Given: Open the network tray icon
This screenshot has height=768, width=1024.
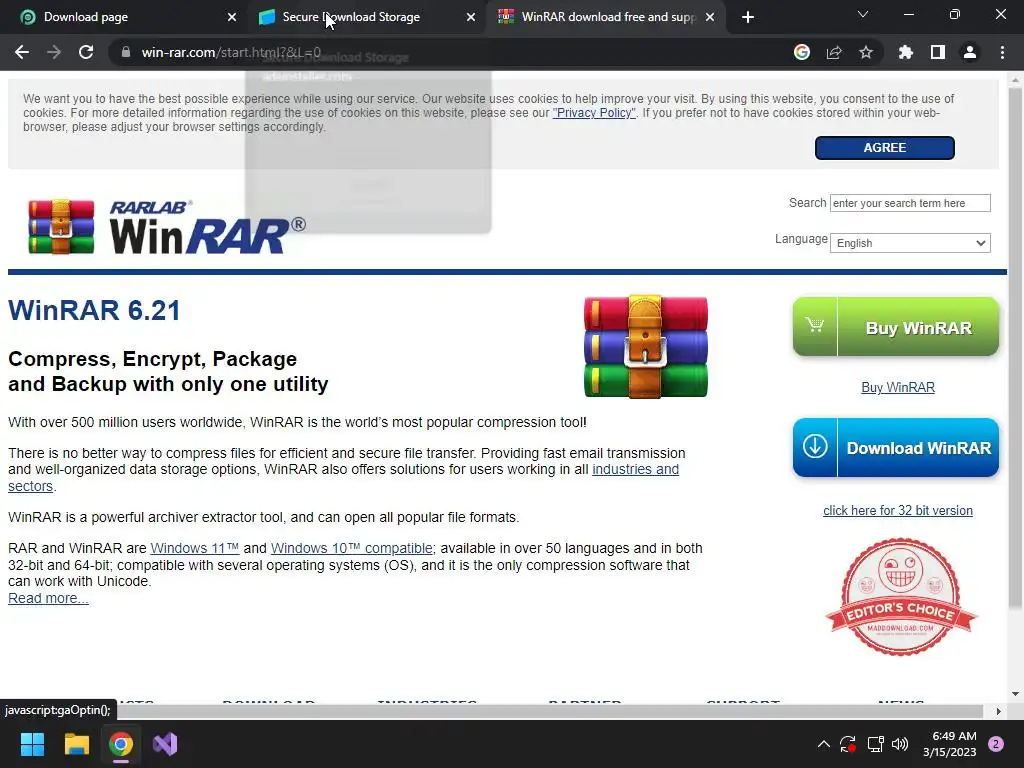Looking at the screenshot, I should [875, 744].
